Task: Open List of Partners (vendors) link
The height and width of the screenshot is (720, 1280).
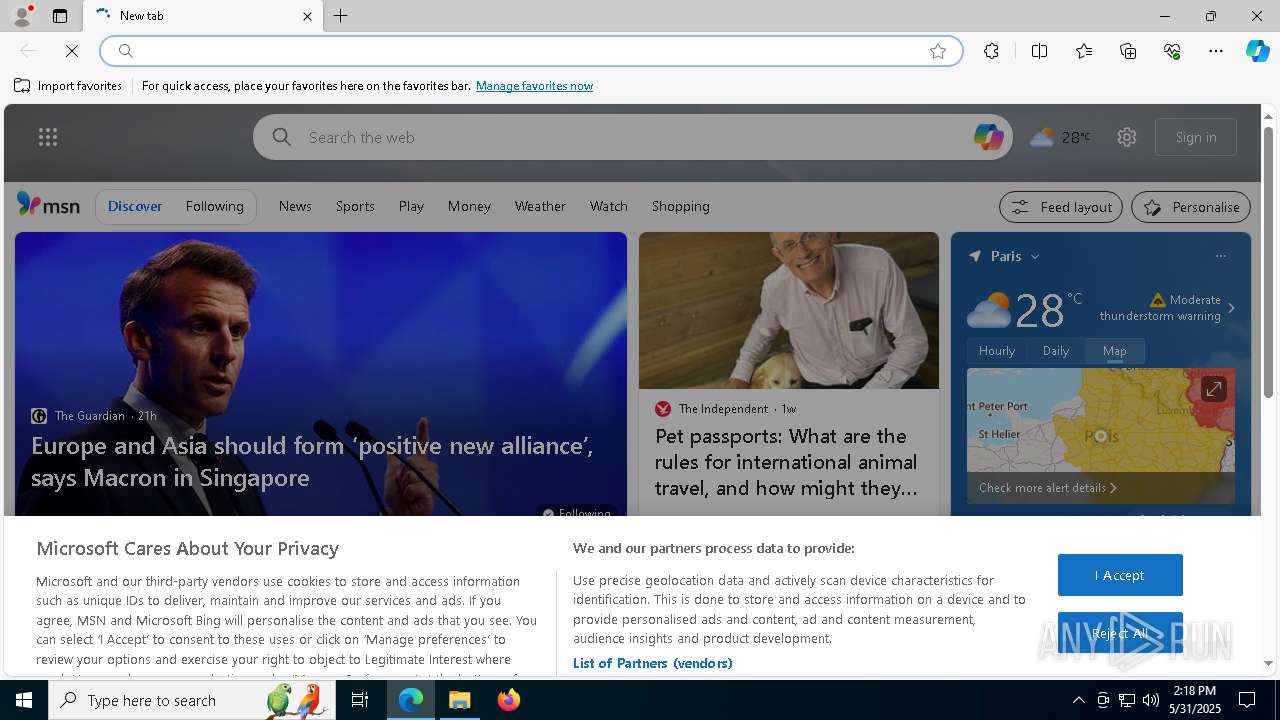Action: coord(653,663)
